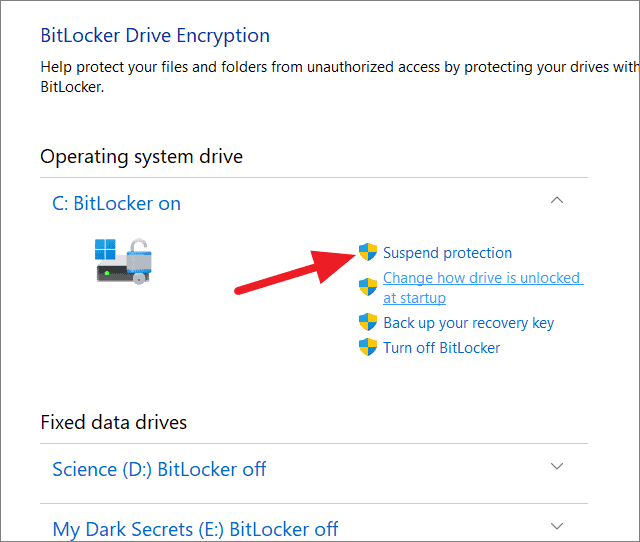Click the C: BitLocker on heading

point(116,203)
